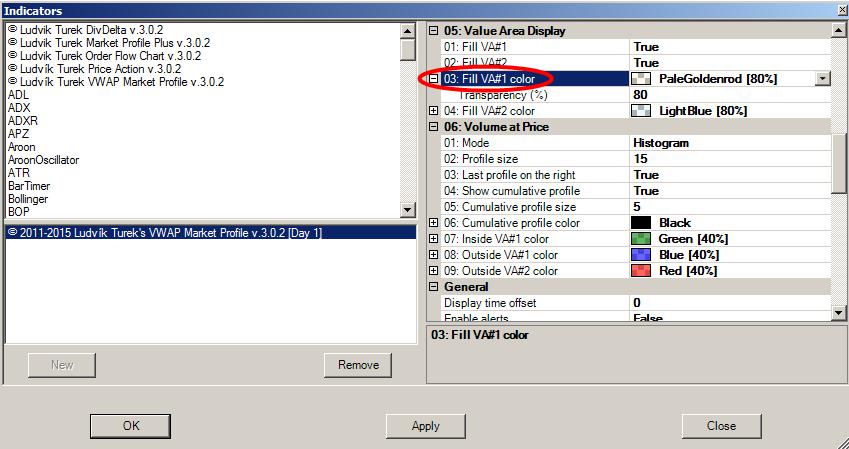849x449 pixels.
Task: Click the Remove button
Action: 358,365
